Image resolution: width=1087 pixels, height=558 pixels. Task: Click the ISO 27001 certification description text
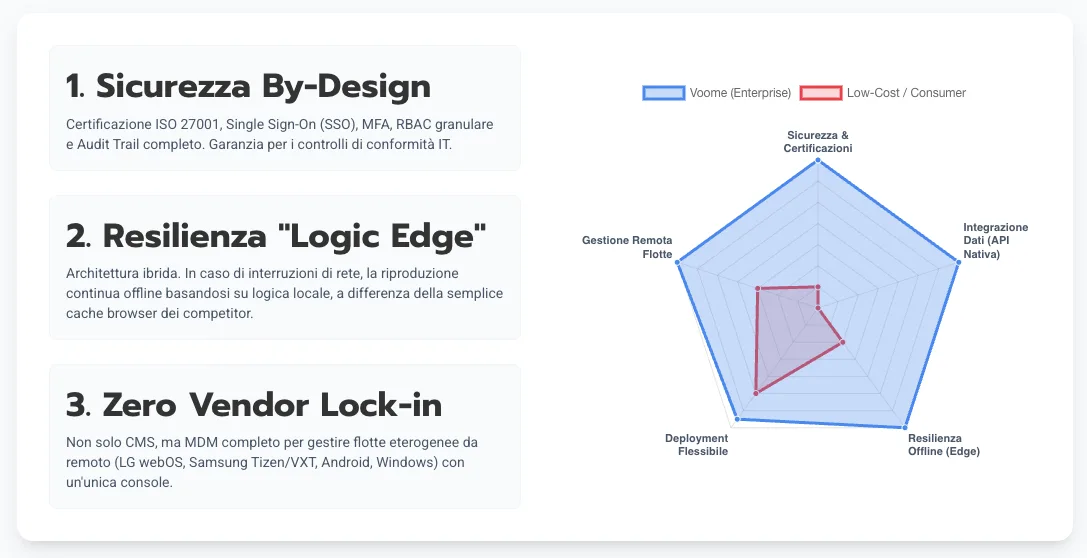[x=280, y=134]
